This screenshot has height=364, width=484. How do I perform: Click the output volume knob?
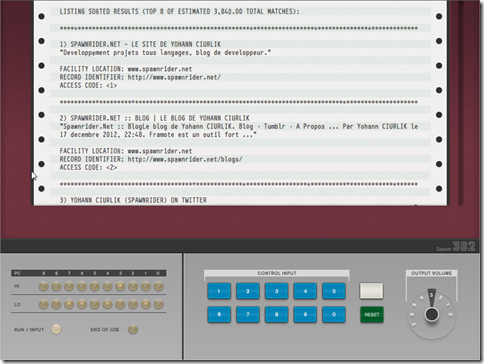(x=431, y=314)
